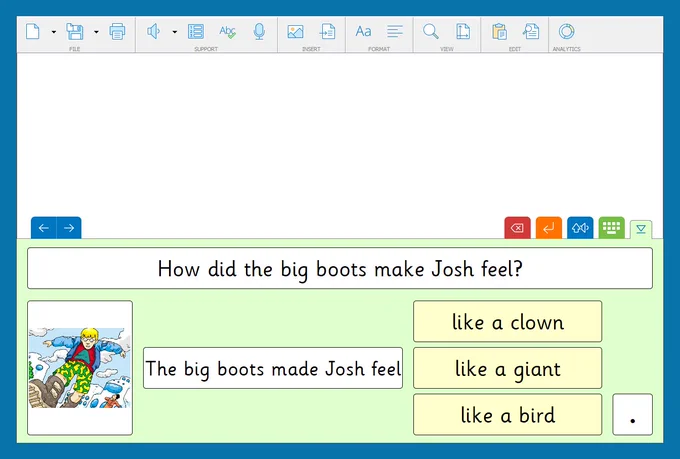
Task: Insert a picture with the image icon
Action: [295, 32]
